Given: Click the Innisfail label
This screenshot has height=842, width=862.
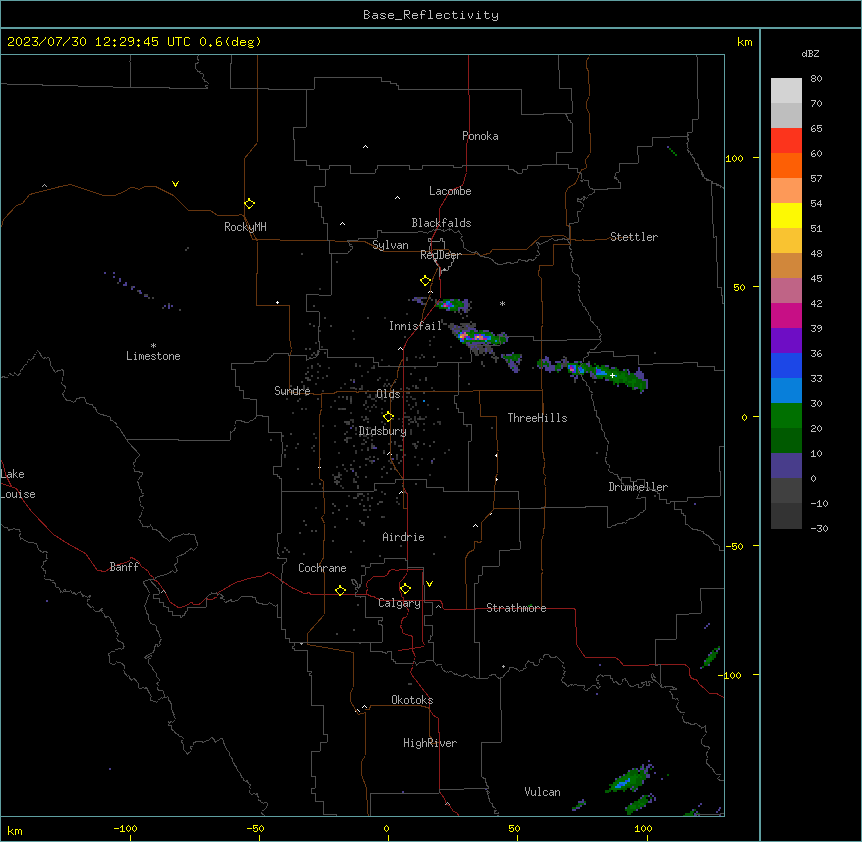Looking at the screenshot, I should tap(416, 326).
